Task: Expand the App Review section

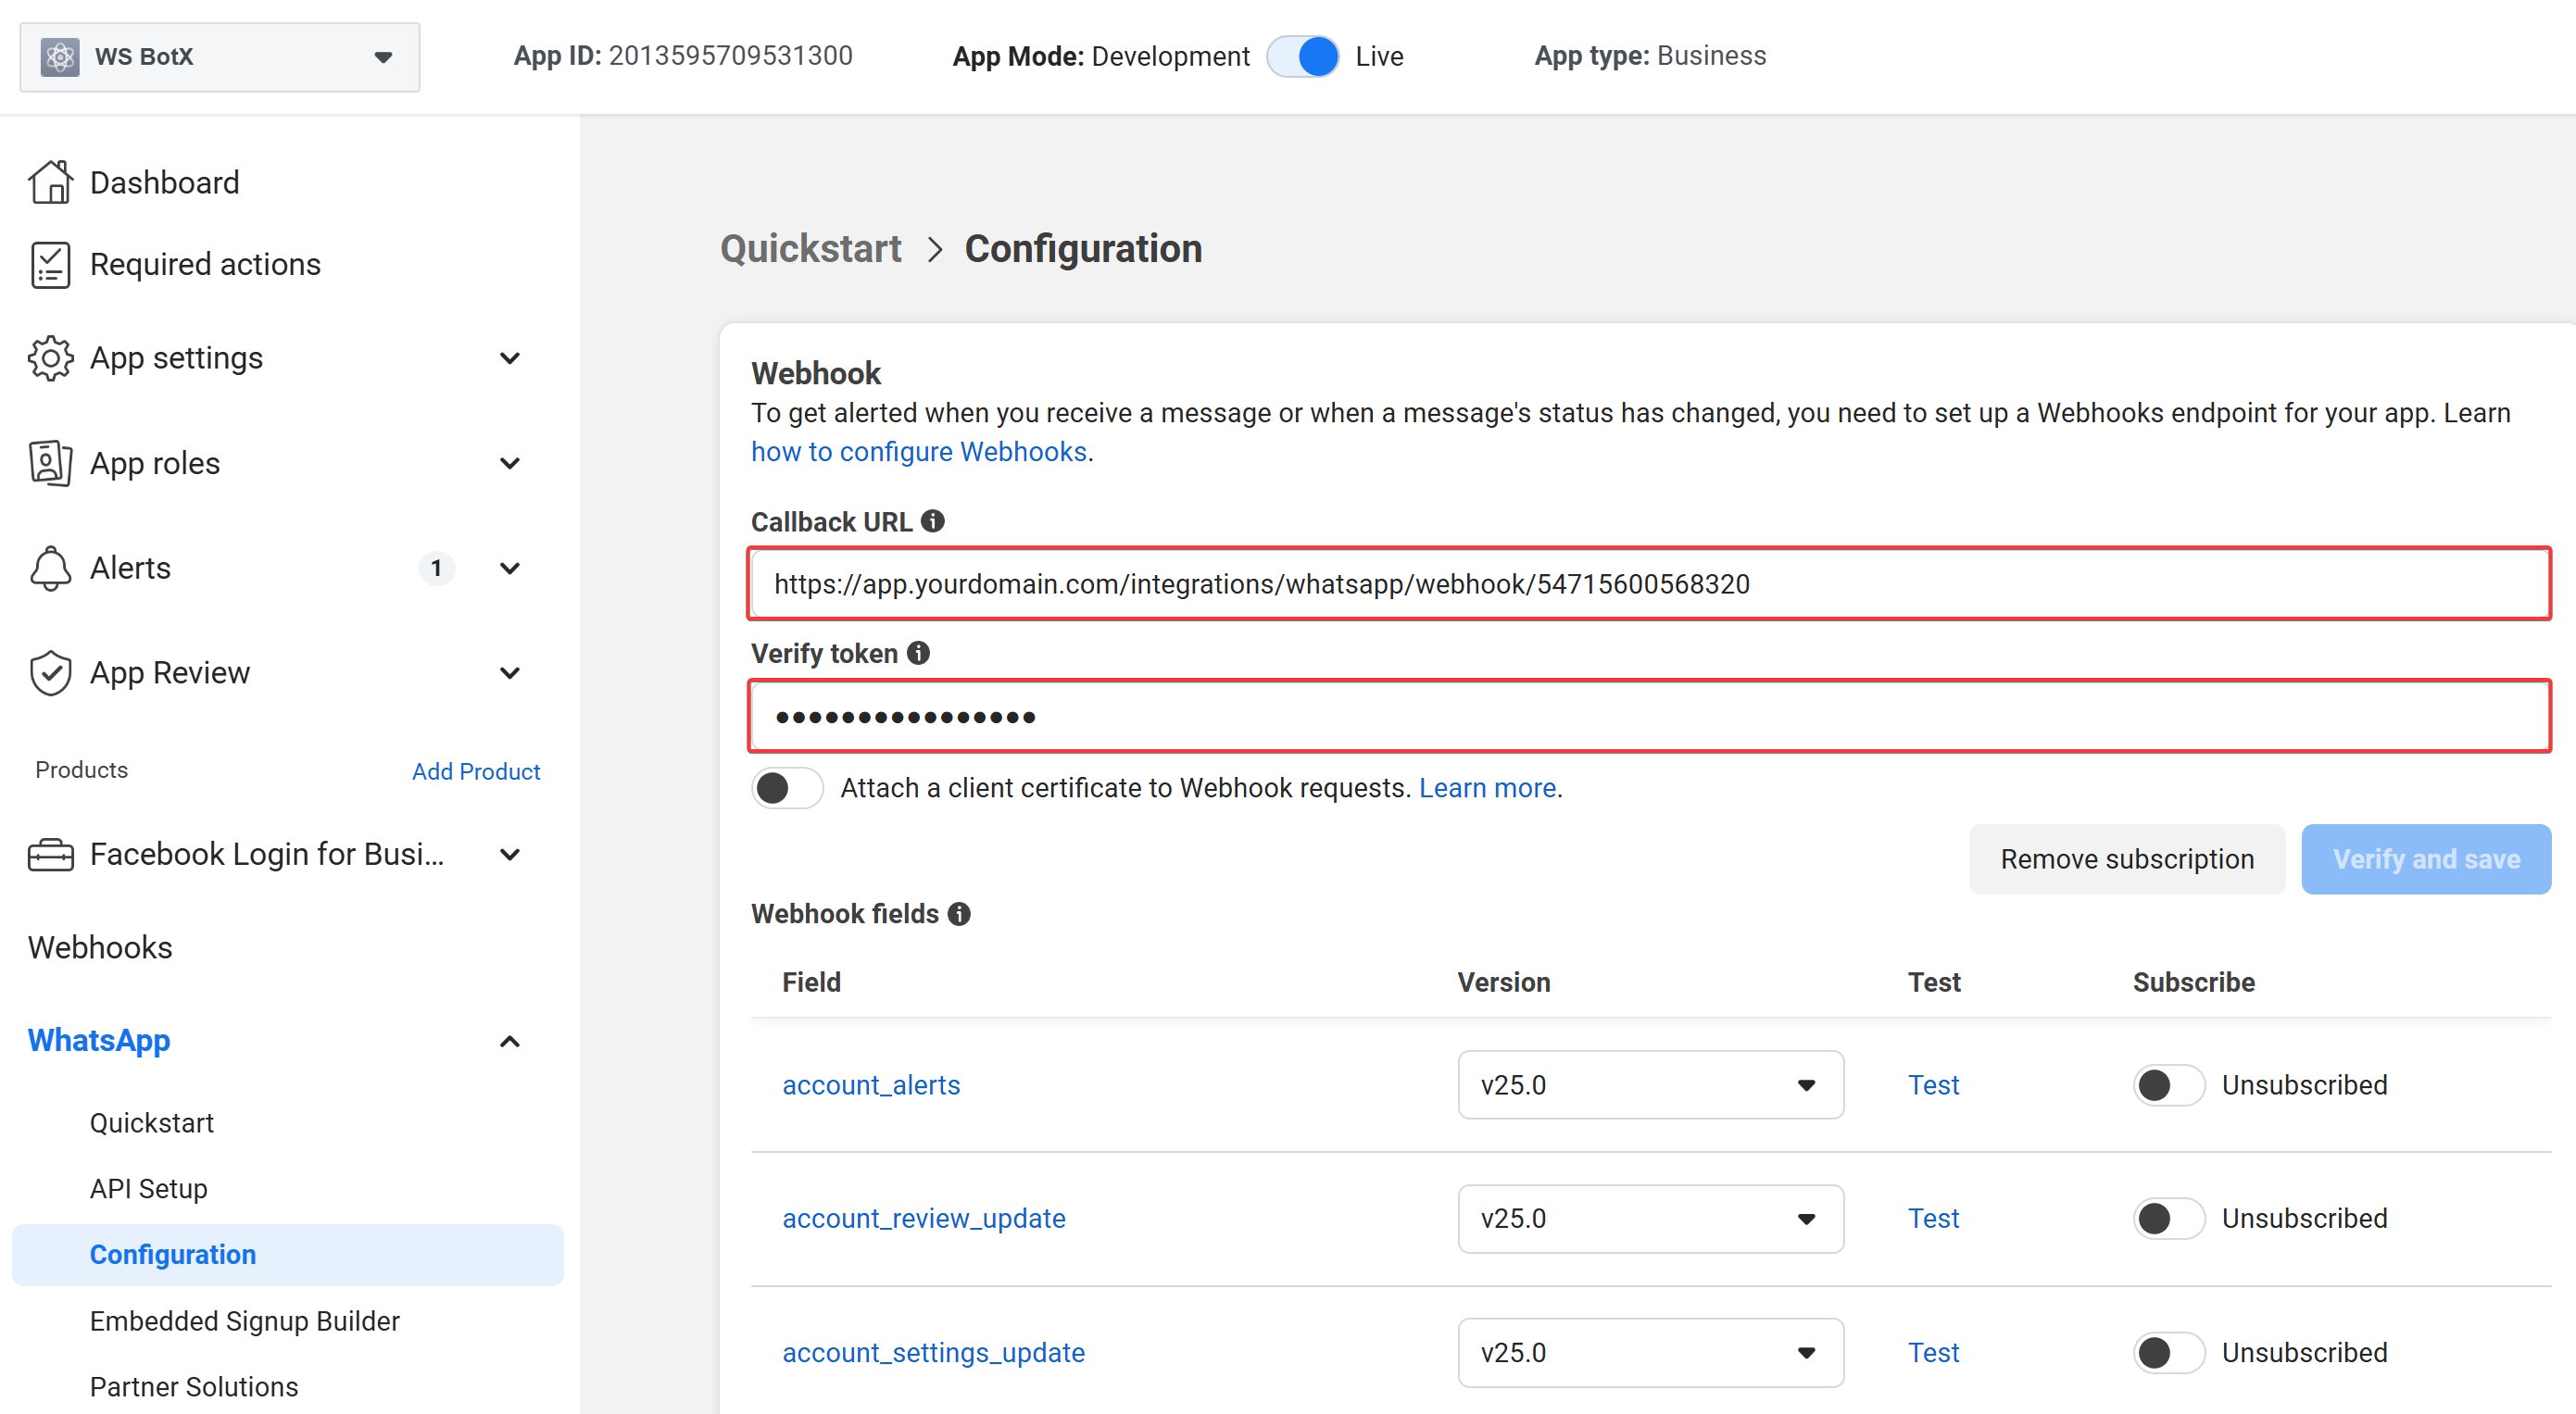Action: tap(510, 673)
